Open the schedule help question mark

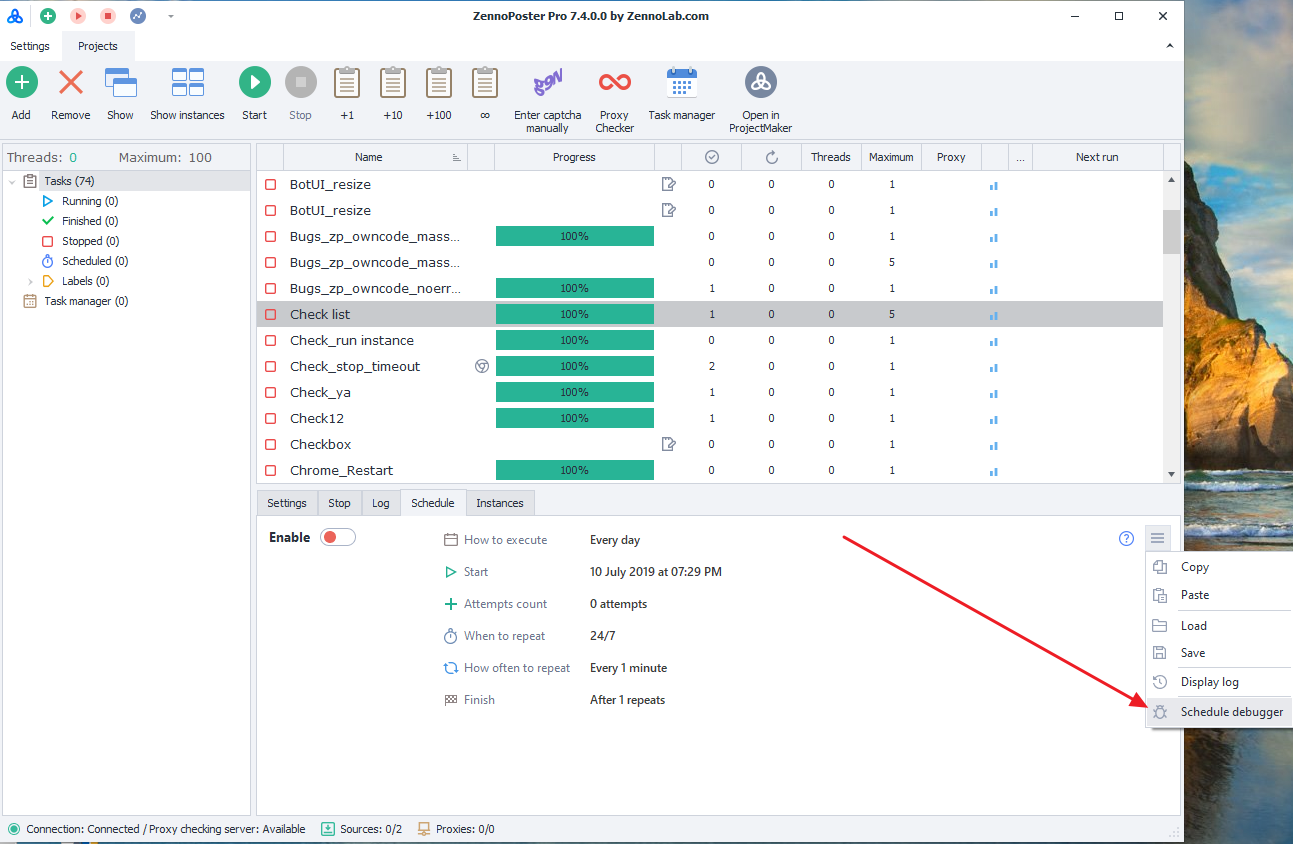coord(1127,539)
